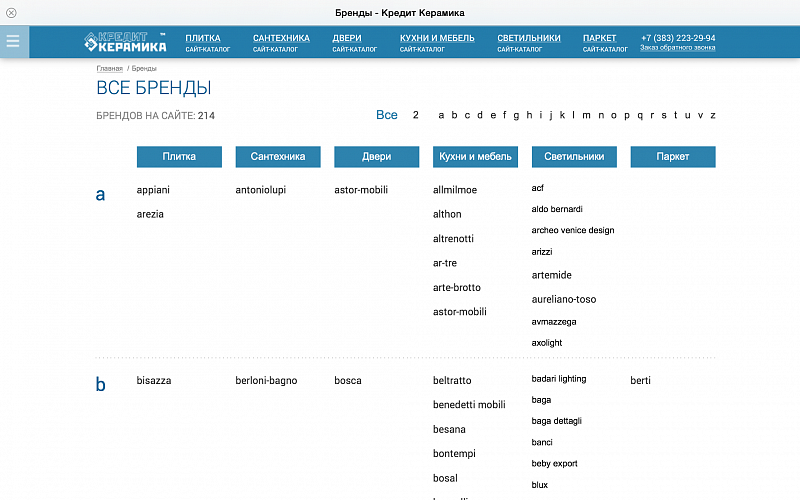Screen dimensions: 800x500
Task: Filter brands by letter c
Action: [x=467, y=115]
